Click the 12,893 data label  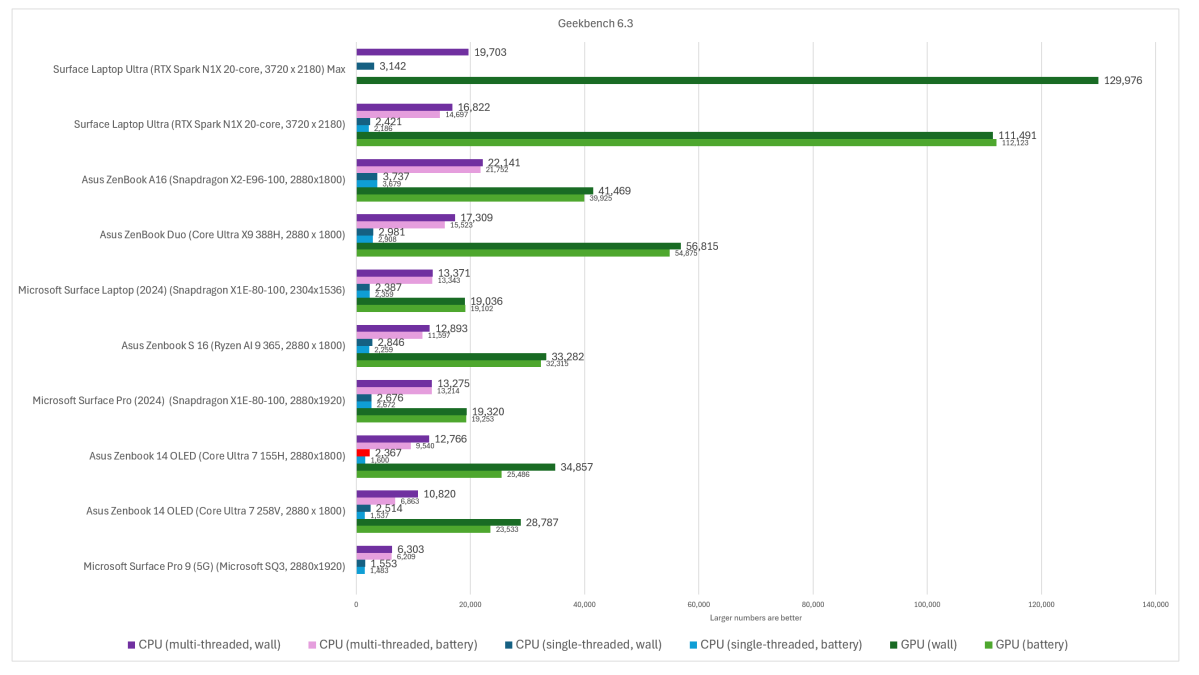[451, 329]
